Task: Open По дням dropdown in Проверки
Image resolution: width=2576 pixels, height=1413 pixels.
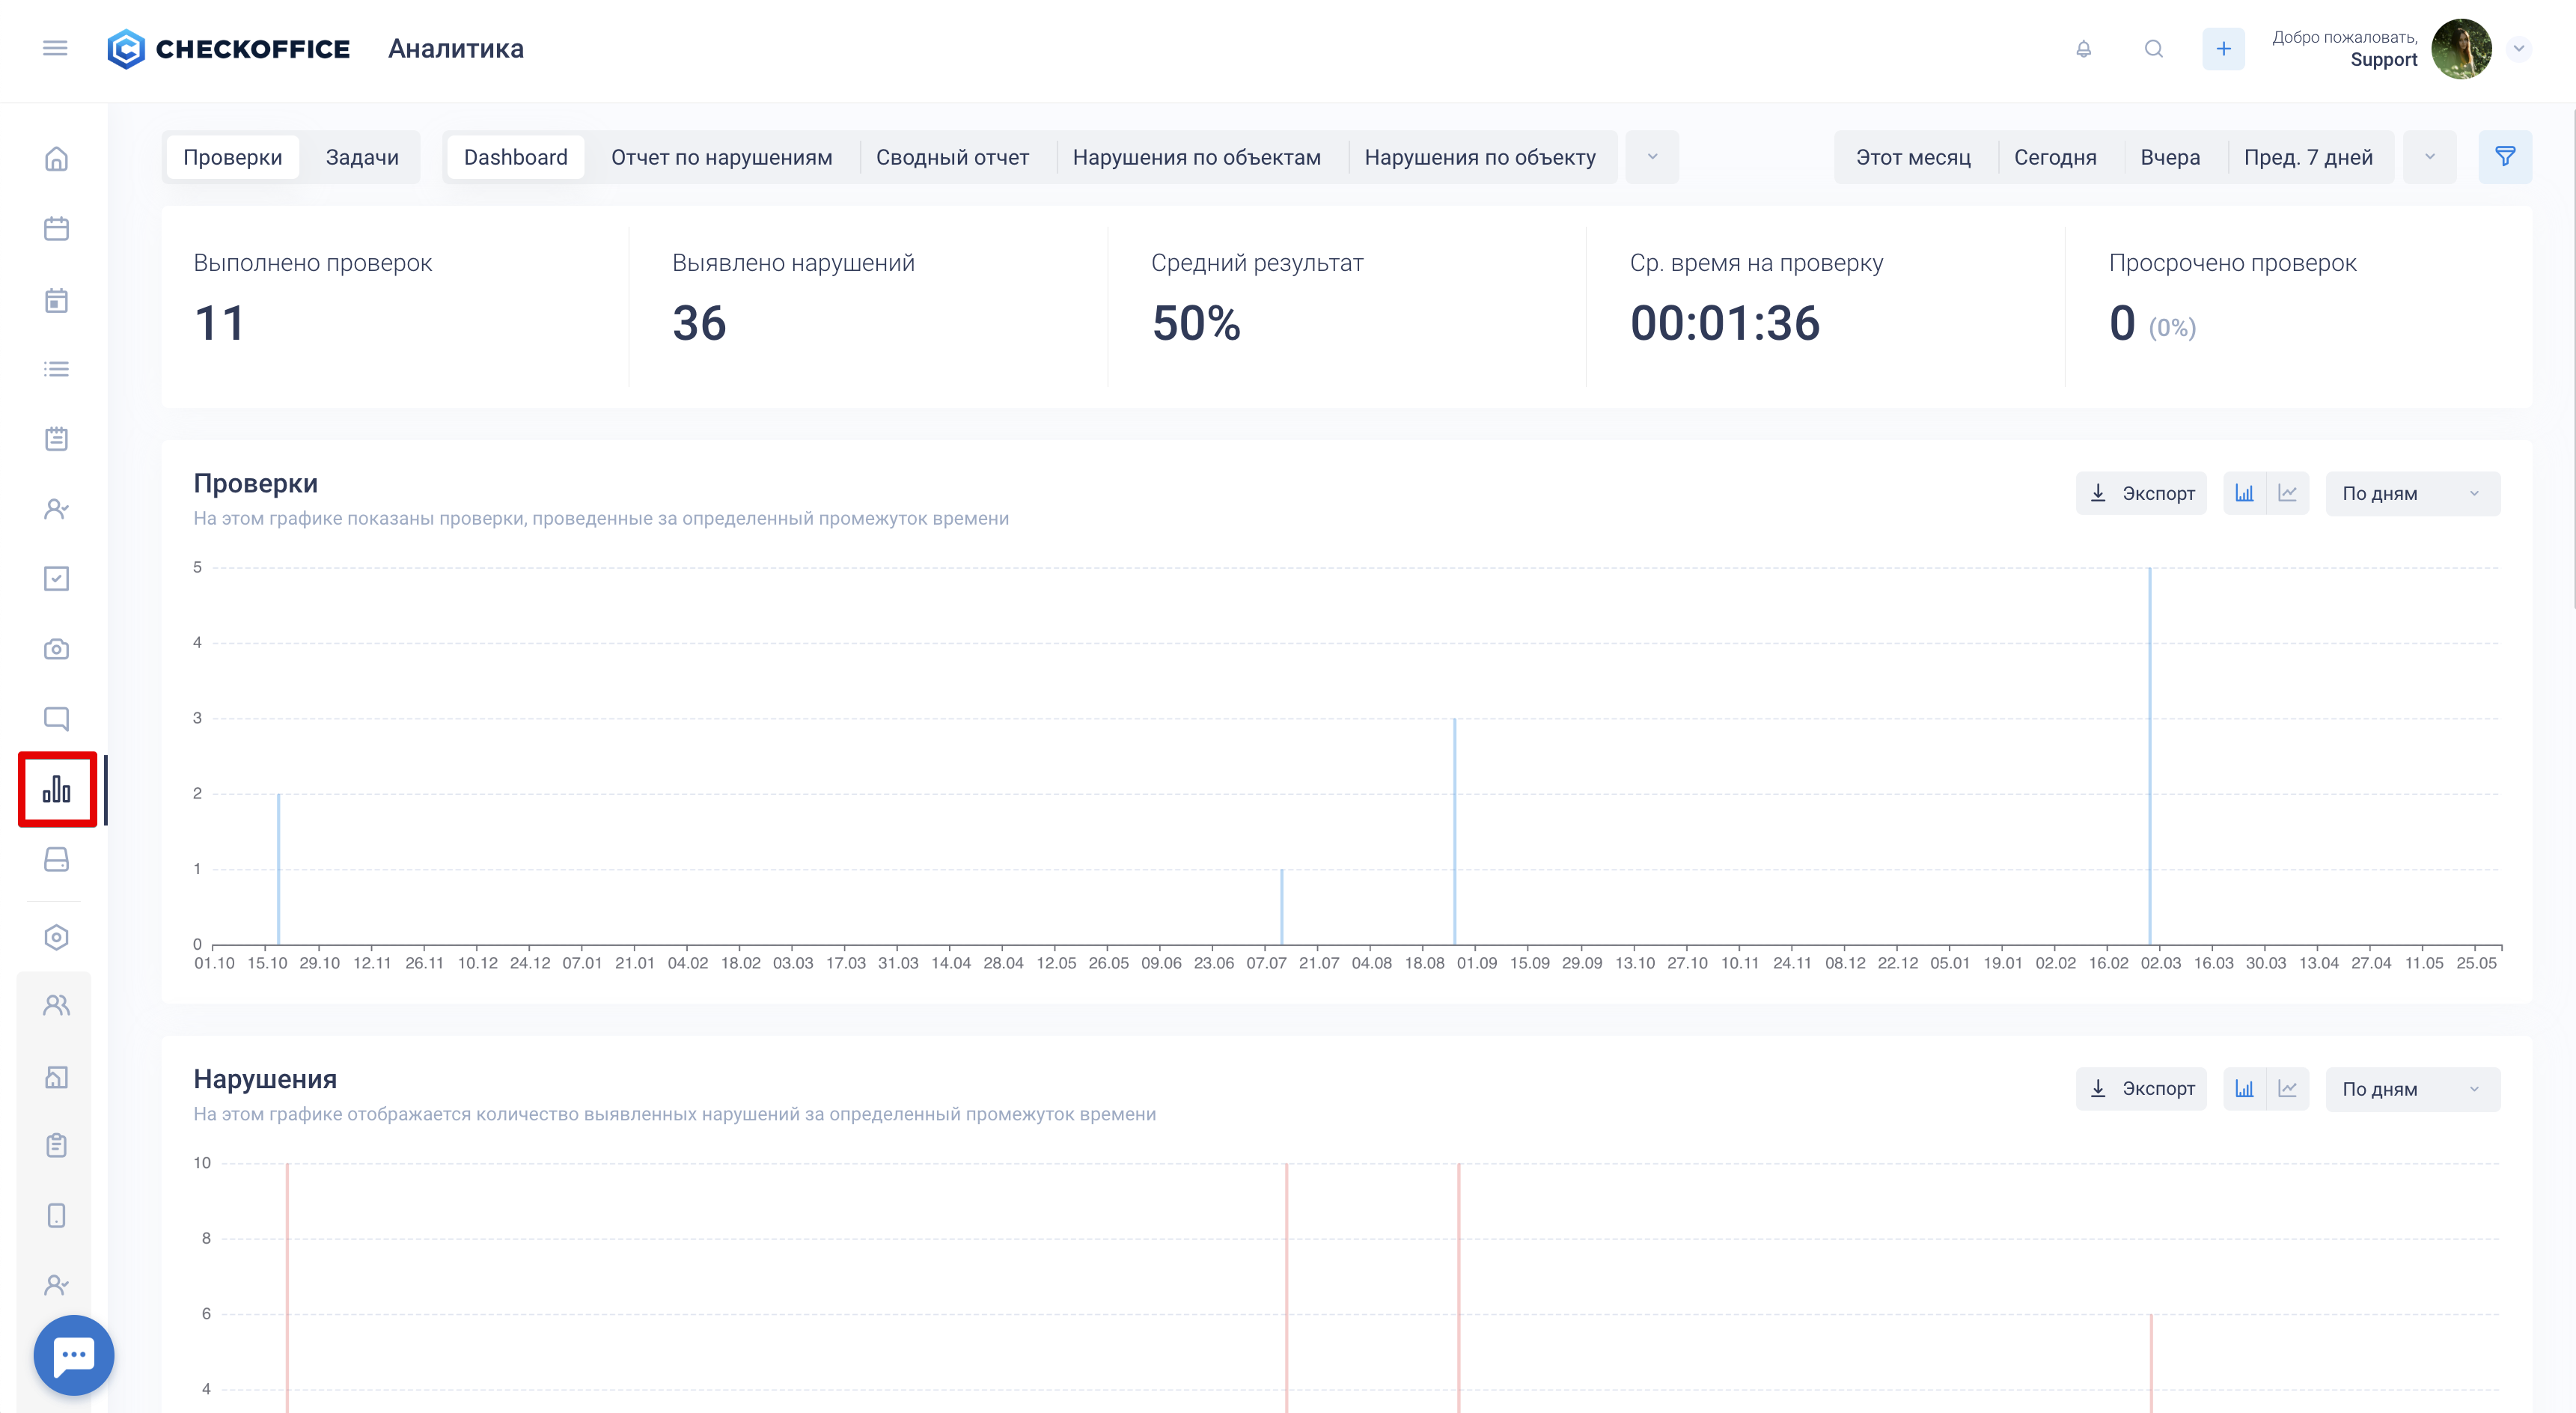Action: tap(2411, 493)
